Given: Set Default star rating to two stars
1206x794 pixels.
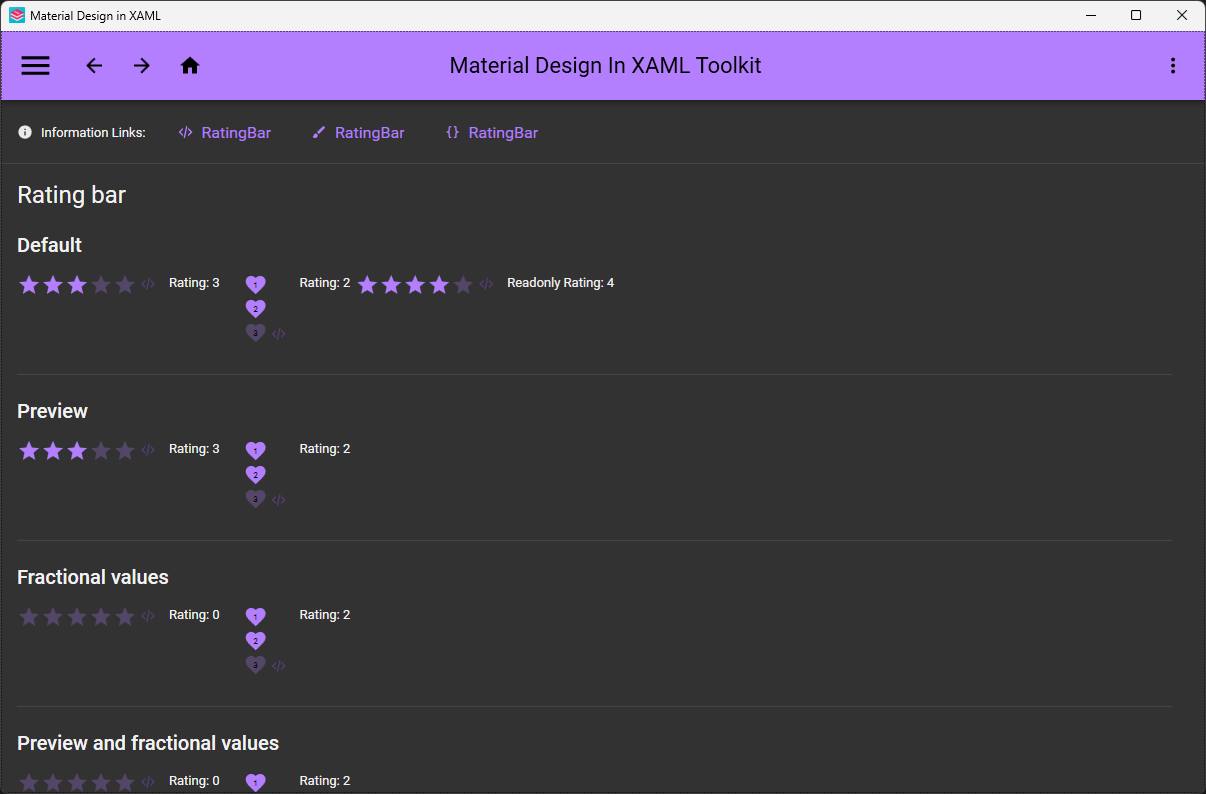Looking at the screenshot, I should (53, 285).
